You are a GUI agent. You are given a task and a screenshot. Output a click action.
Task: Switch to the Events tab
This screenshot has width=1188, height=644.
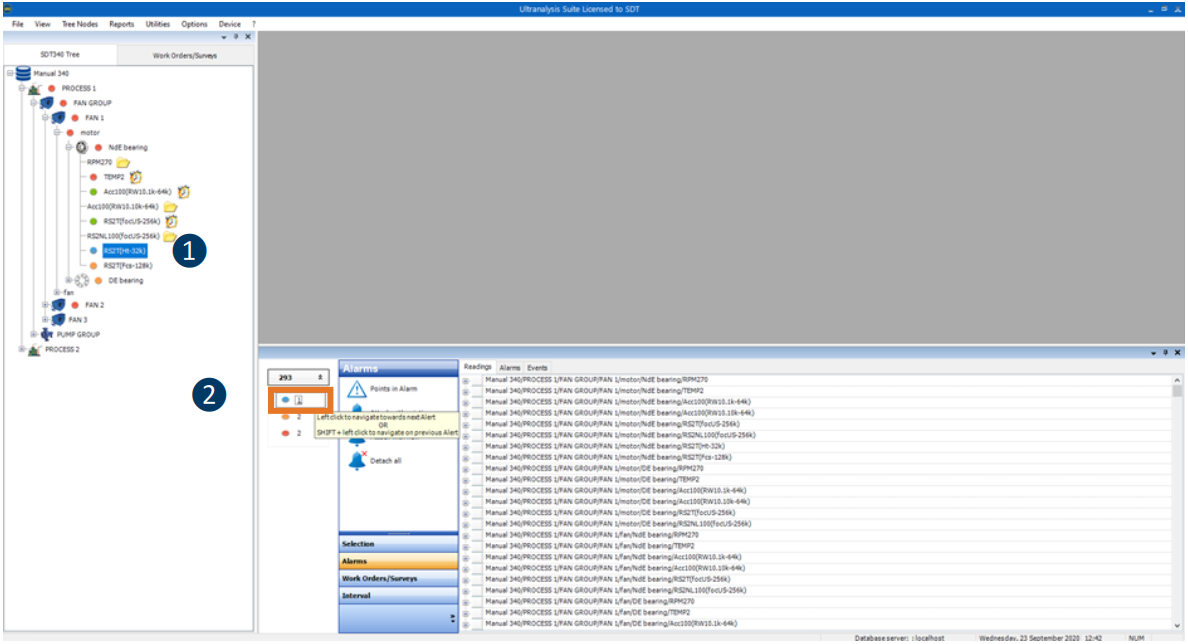coord(537,368)
